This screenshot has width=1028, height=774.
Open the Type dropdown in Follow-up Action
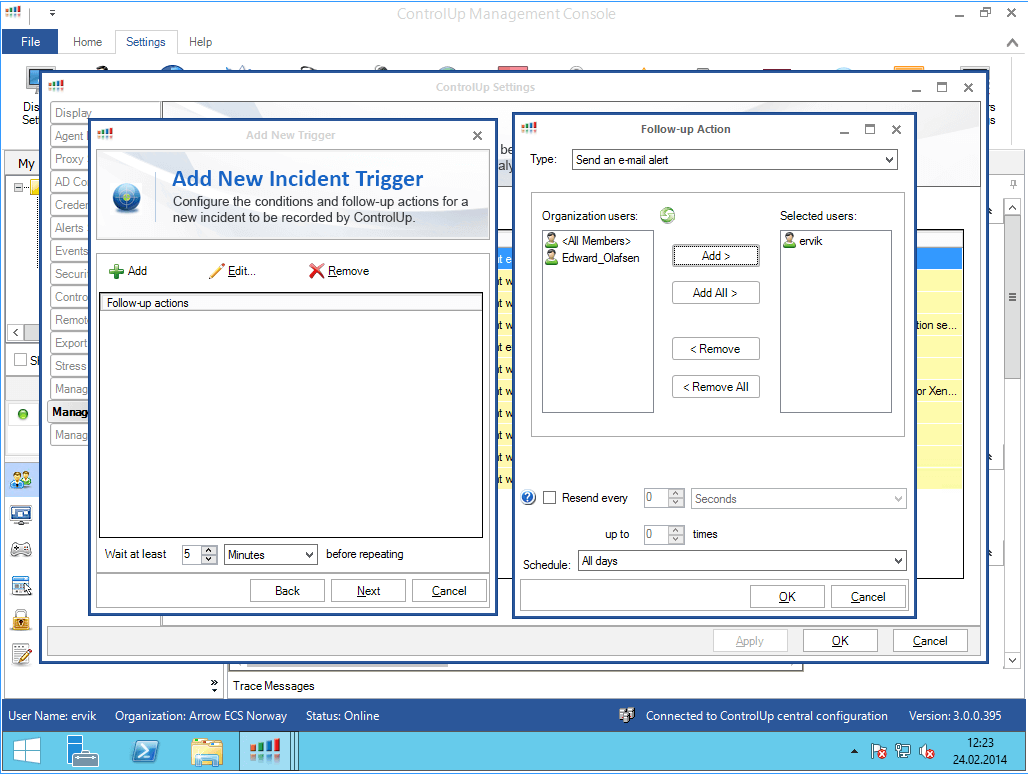point(734,160)
